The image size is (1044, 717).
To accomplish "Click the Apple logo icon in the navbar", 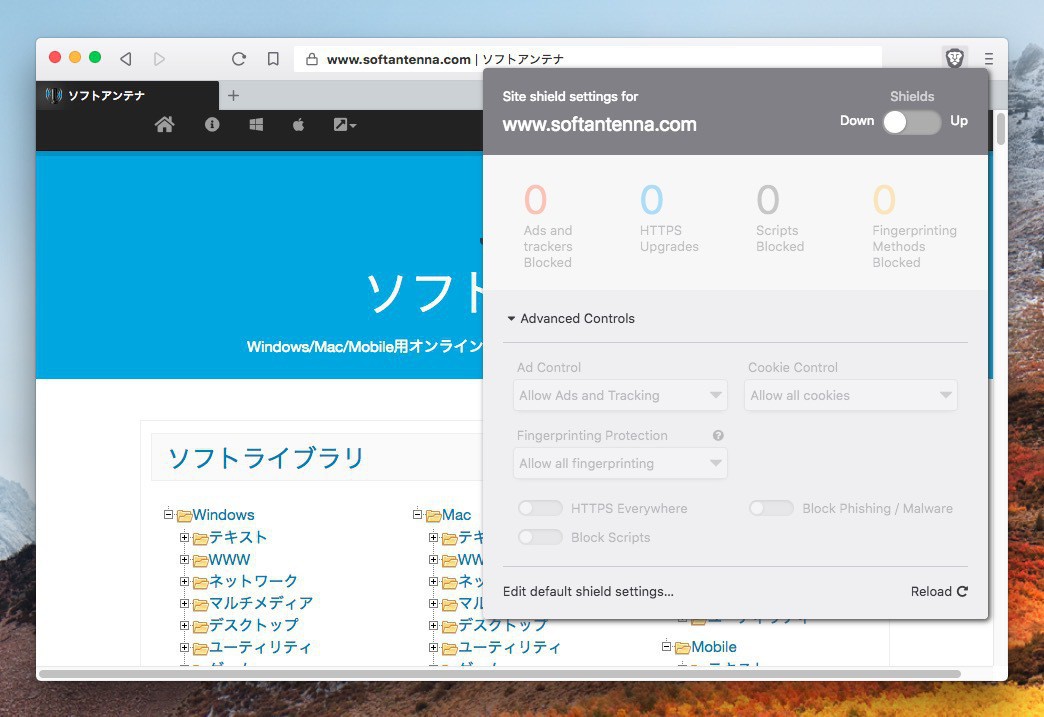I will (x=298, y=124).
